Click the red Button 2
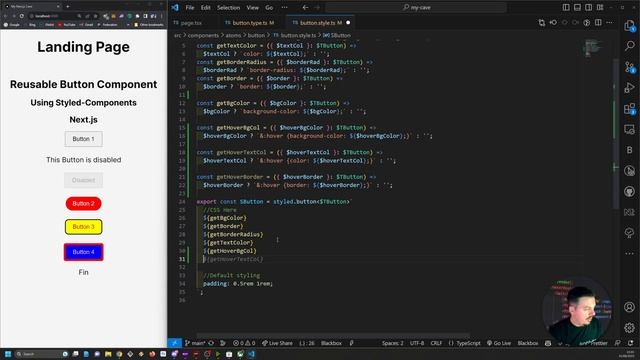Viewport: 640px width, 360px height. click(83, 203)
